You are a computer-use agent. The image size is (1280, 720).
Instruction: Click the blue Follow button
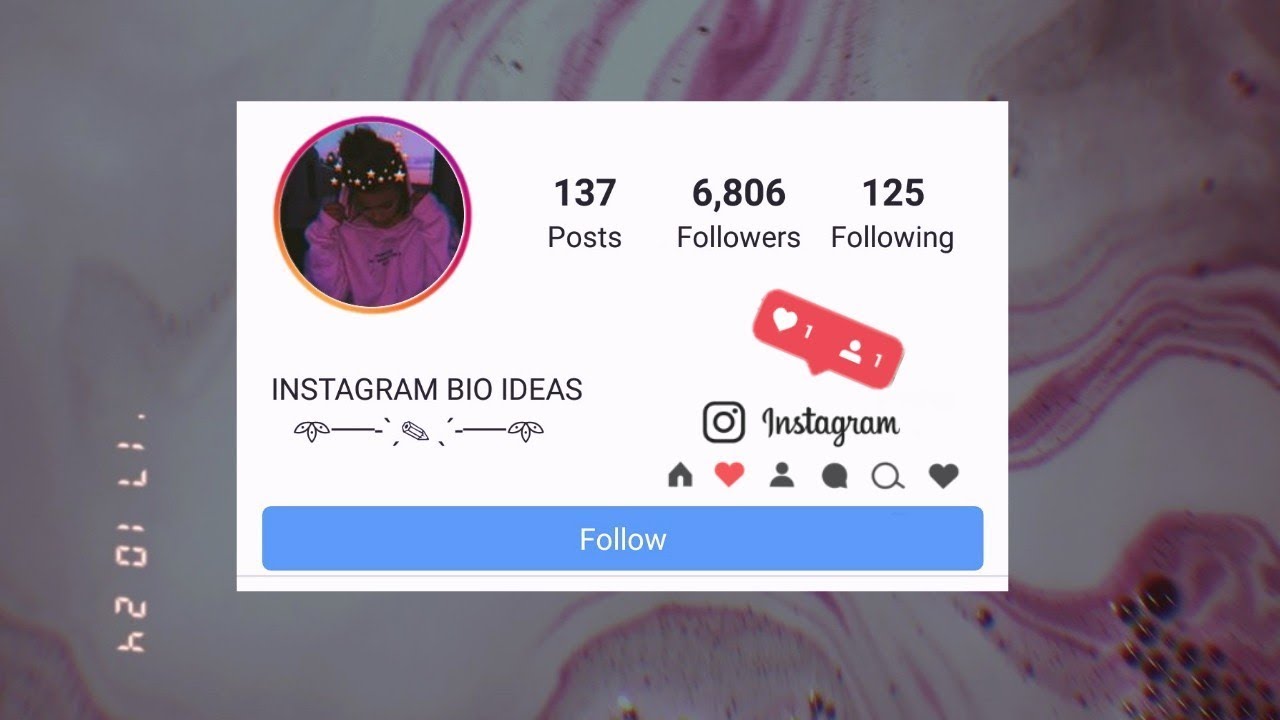(622, 538)
